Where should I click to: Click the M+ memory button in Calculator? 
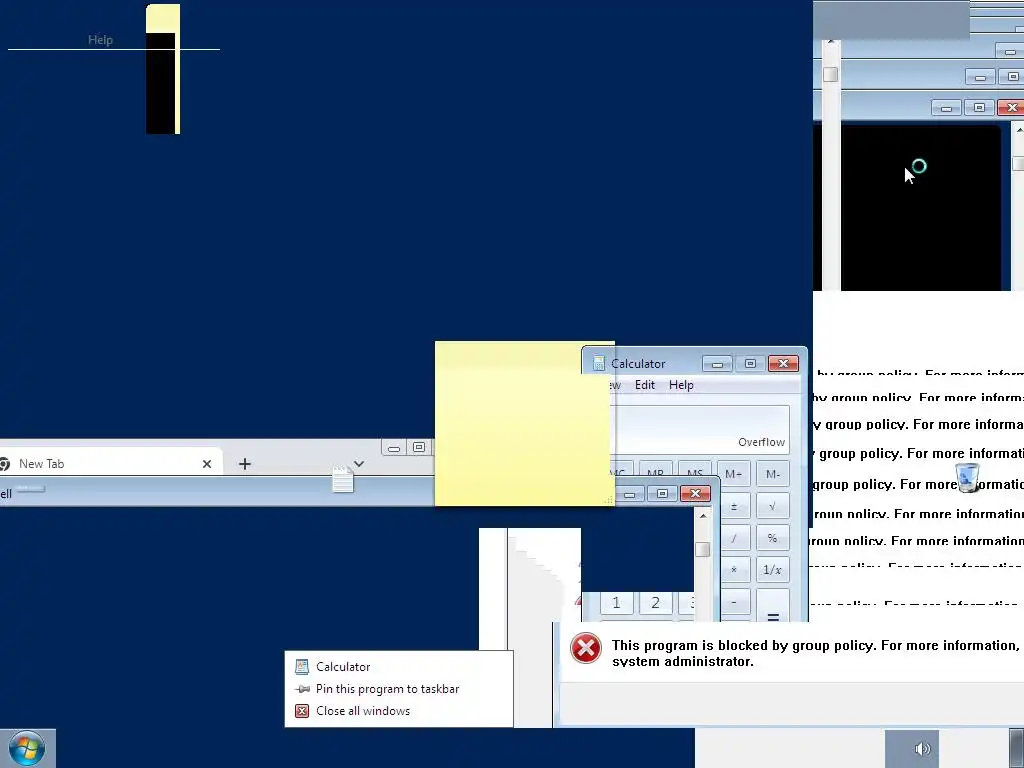[x=733, y=474]
